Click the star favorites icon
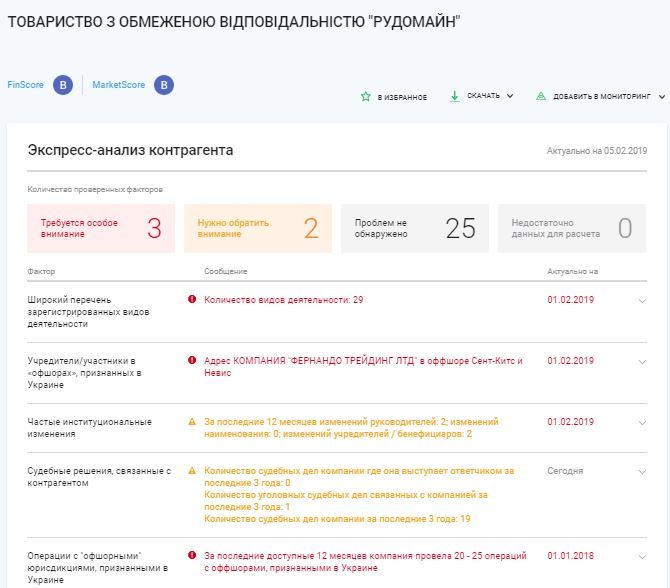Image resolution: width=670 pixels, height=588 pixels. pos(366,96)
